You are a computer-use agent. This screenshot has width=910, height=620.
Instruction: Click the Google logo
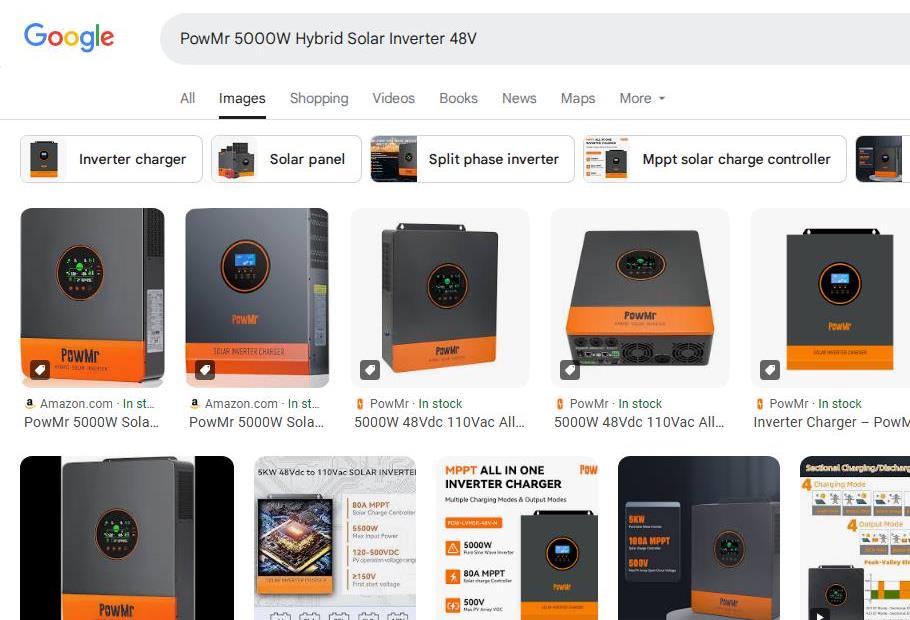68,38
